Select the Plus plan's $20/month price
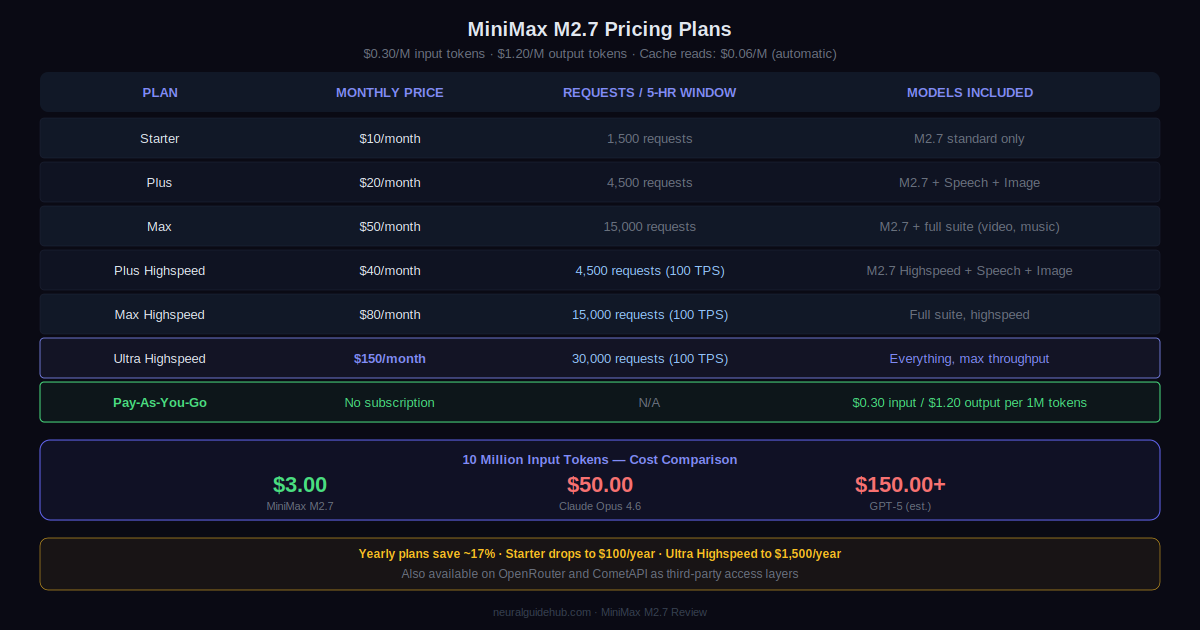 coord(390,183)
